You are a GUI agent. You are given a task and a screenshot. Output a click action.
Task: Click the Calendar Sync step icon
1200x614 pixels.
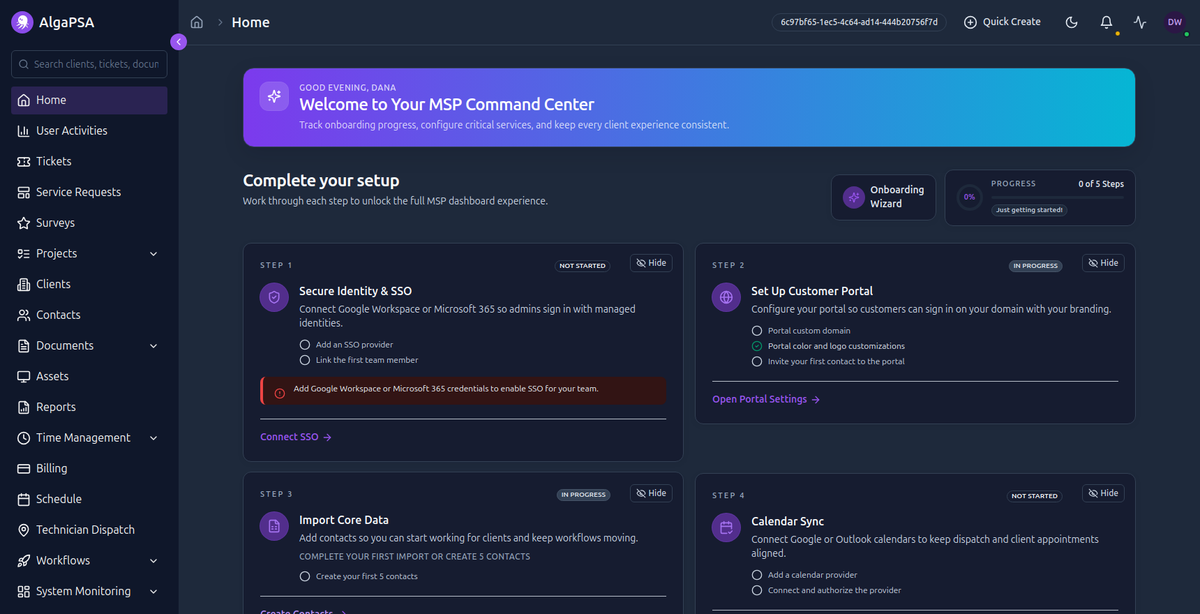click(727, 527)
